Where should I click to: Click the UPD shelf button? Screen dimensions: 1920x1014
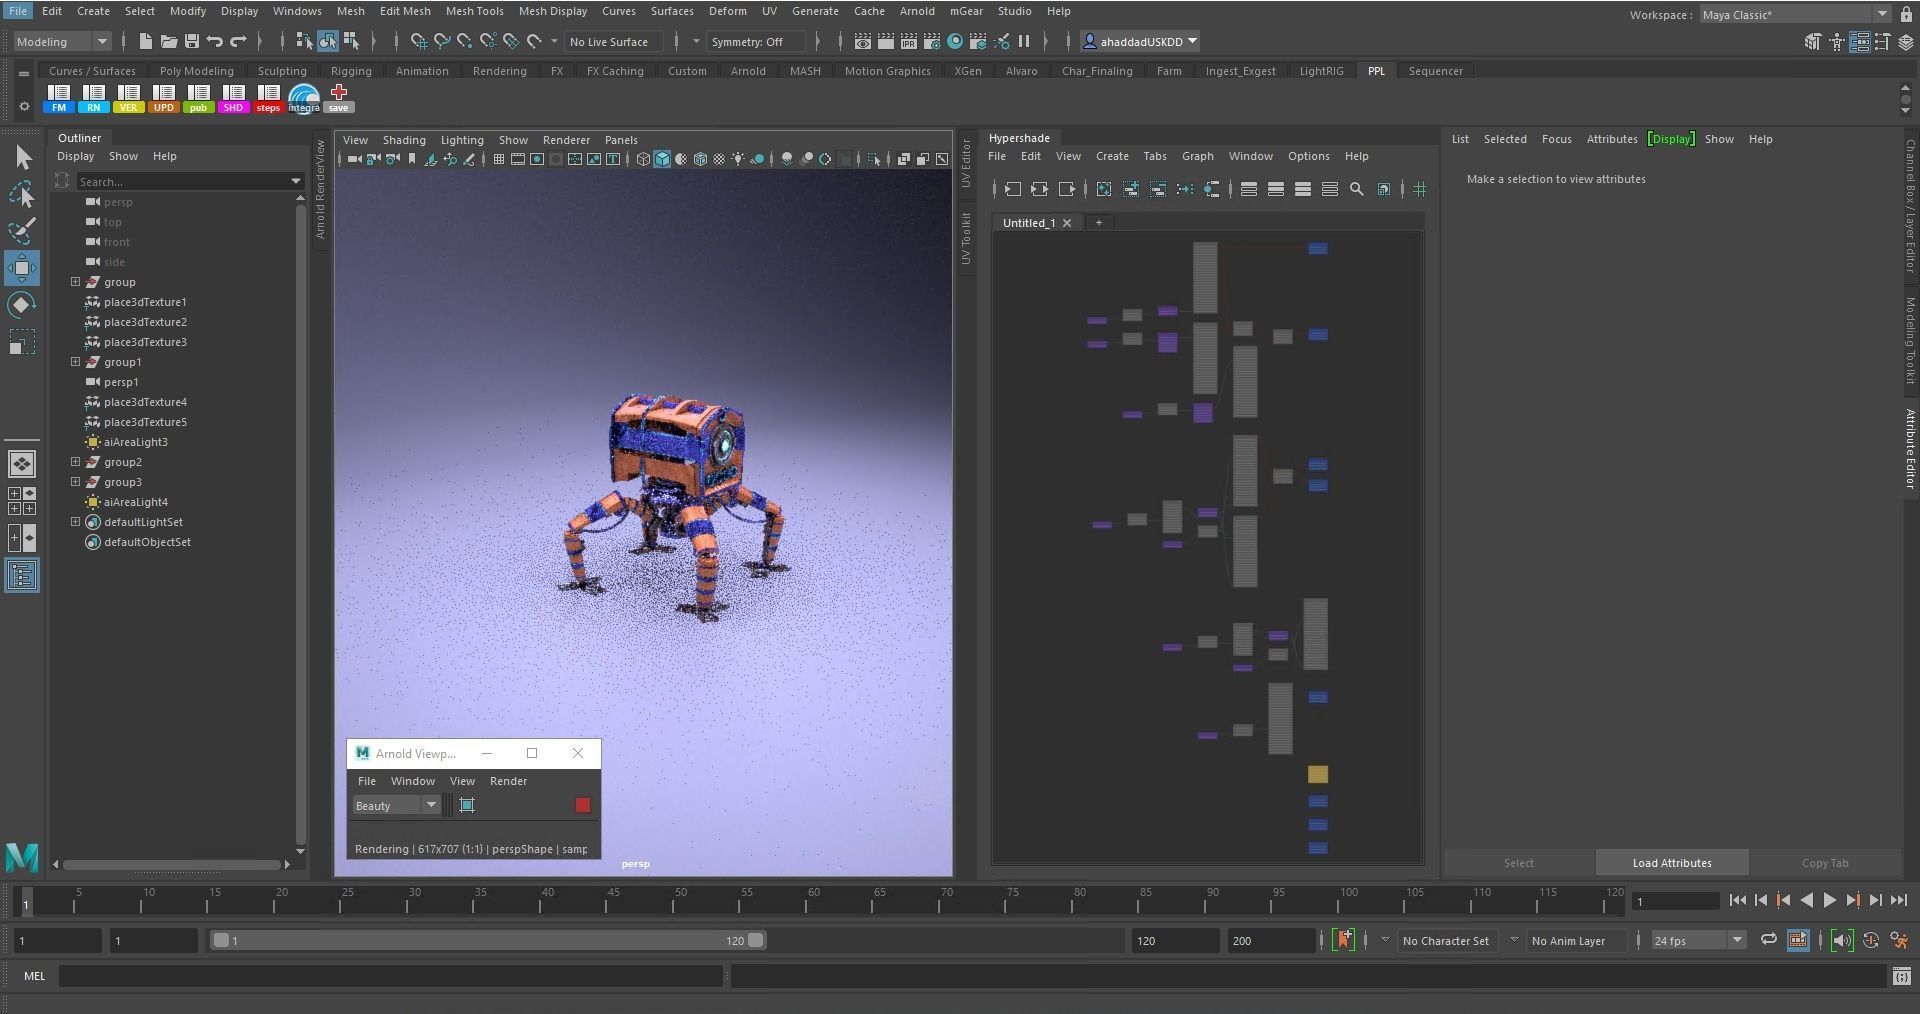click(163, 98)
